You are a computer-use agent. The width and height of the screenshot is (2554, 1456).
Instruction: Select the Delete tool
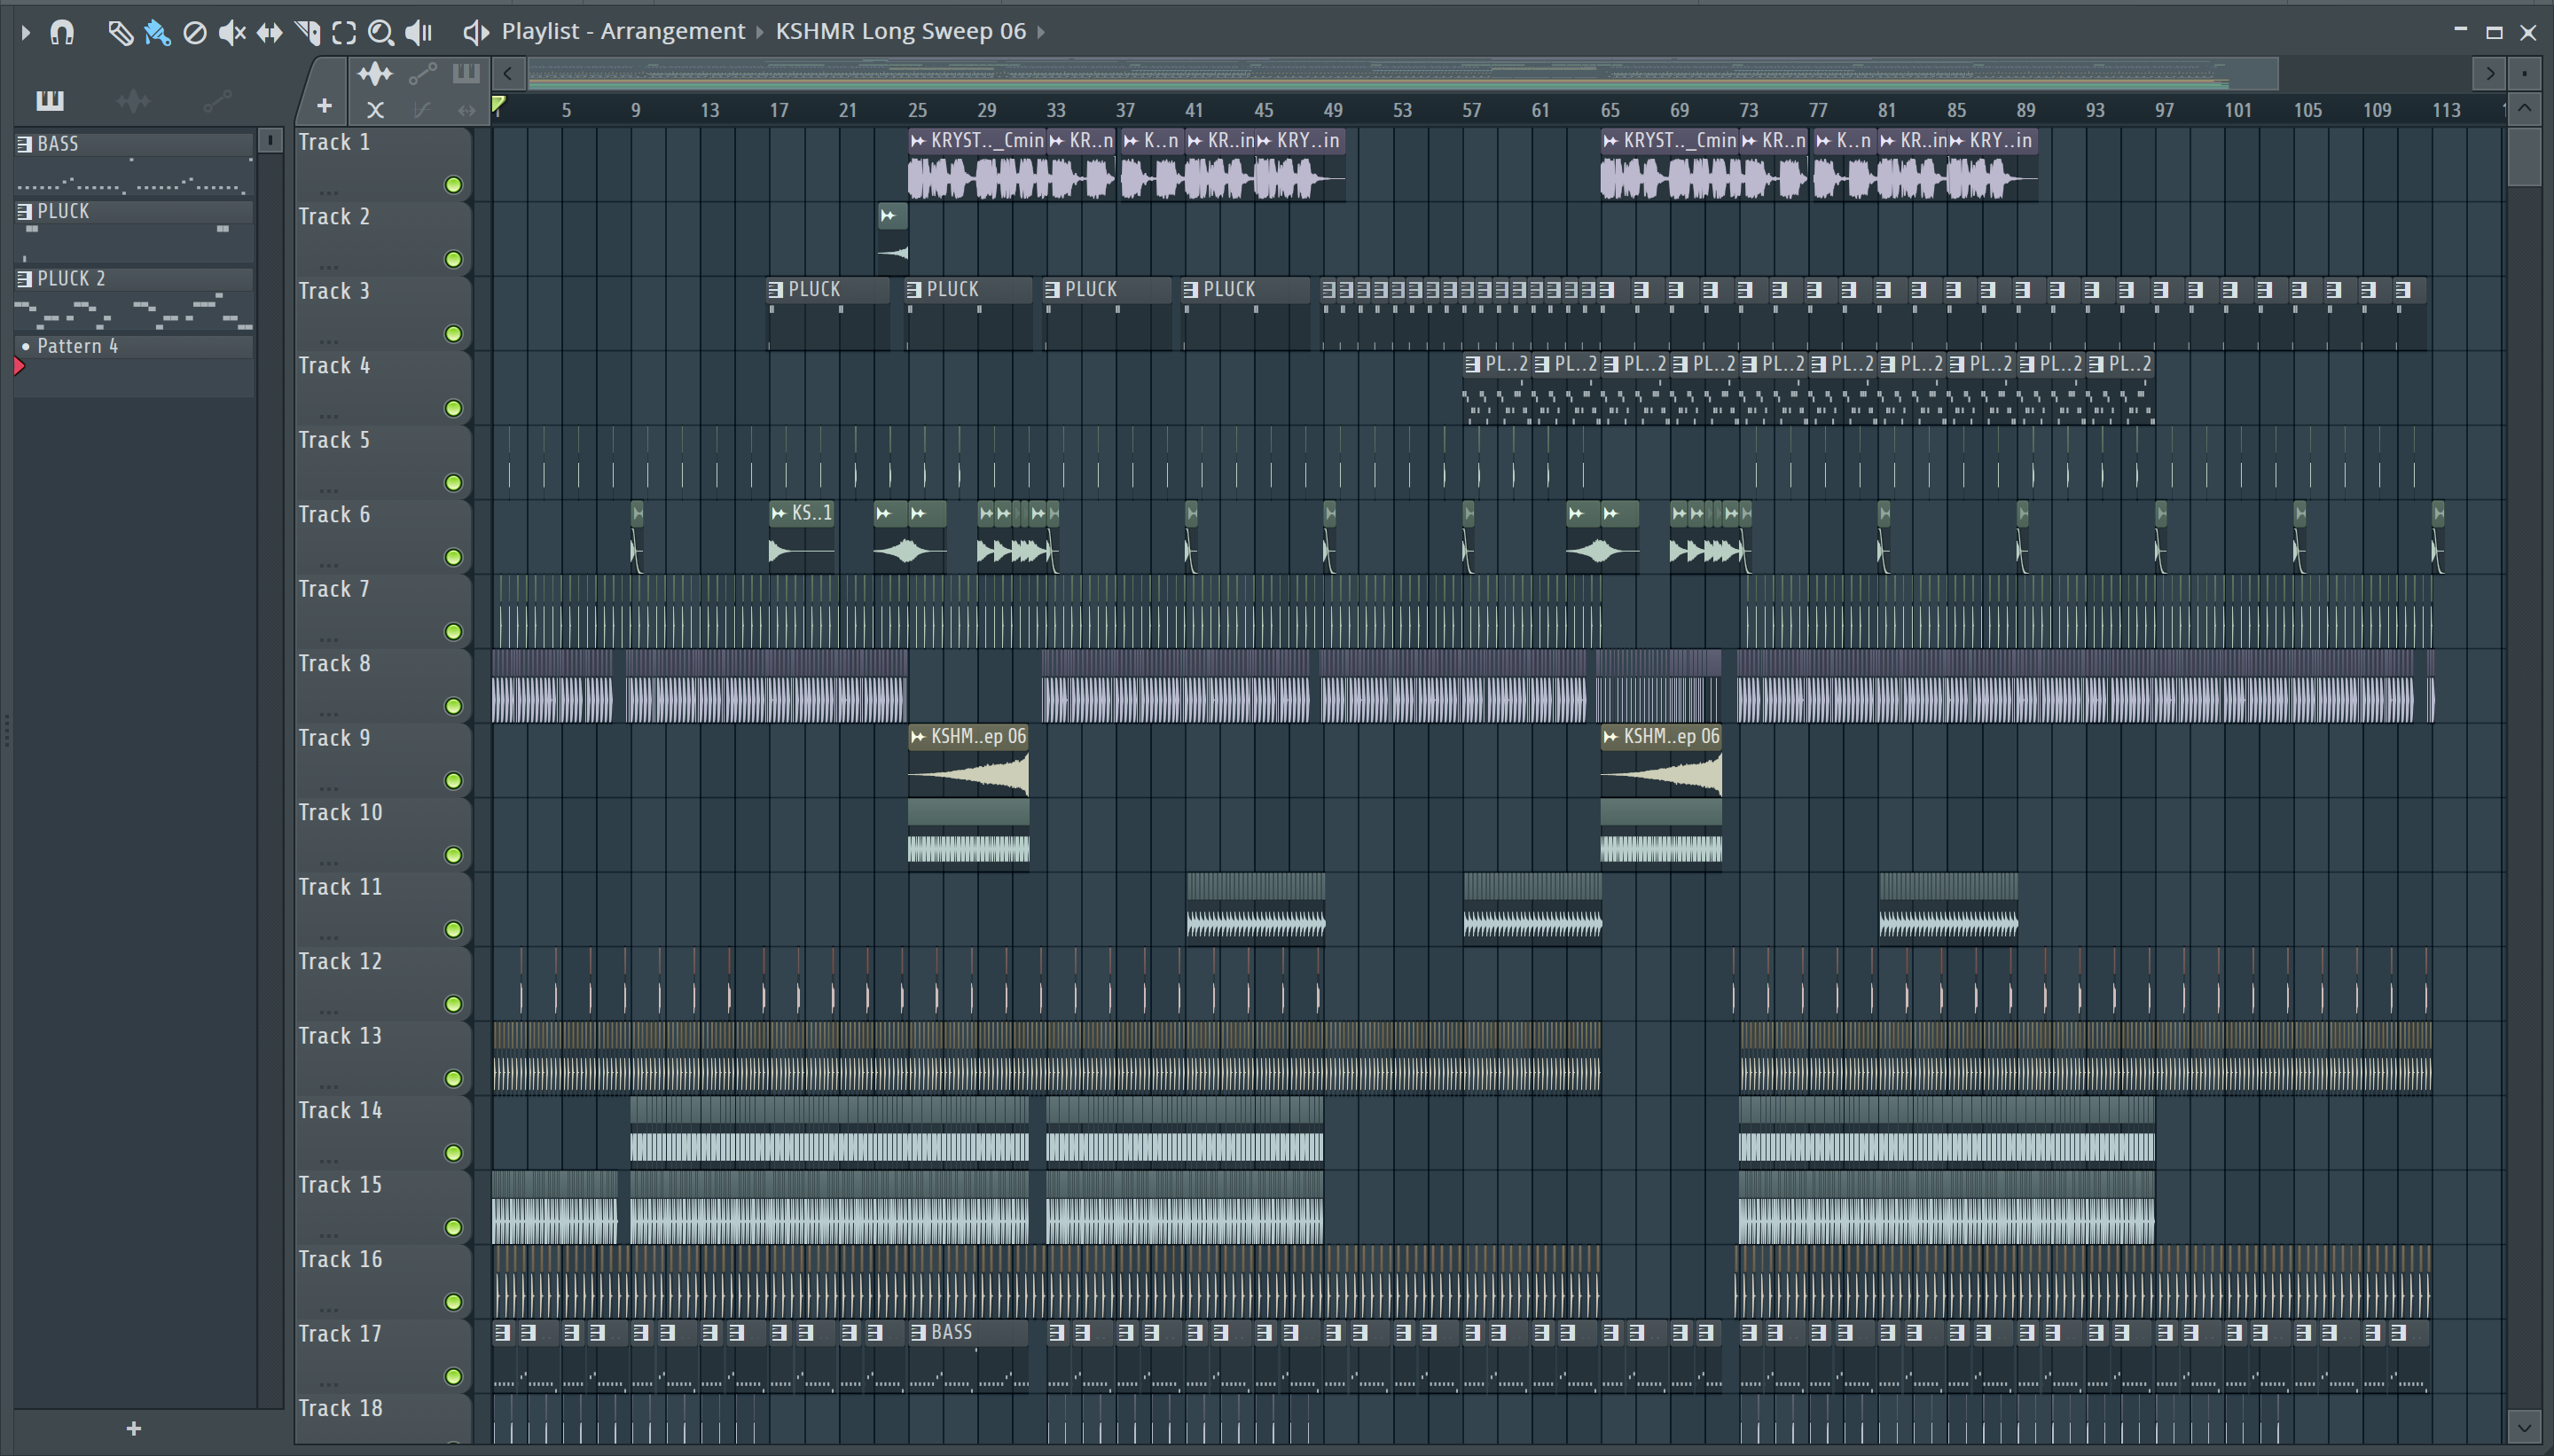(195, 33)
